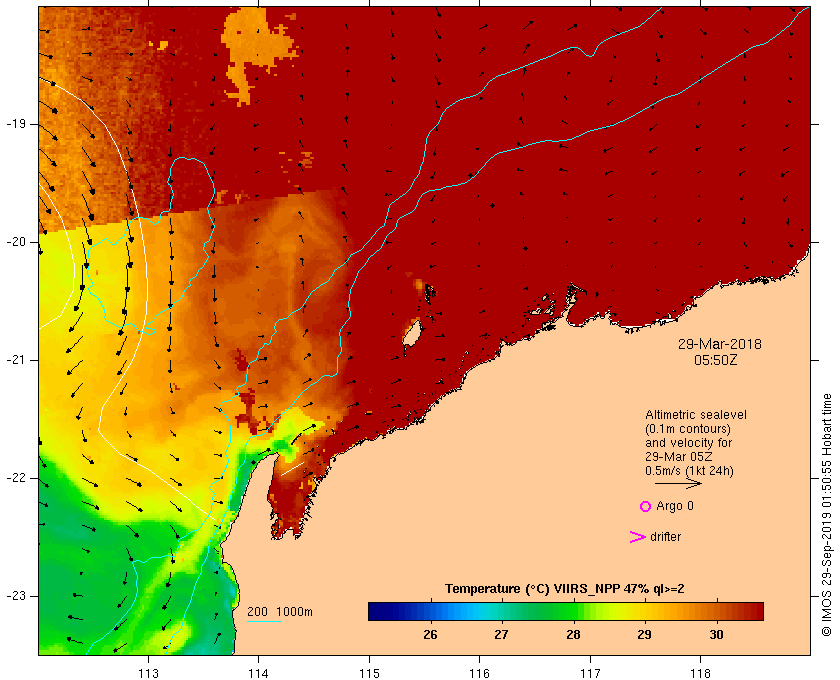Click the magenta Argo circle legend symbol
840x680 pixels.
pos(645,506)
